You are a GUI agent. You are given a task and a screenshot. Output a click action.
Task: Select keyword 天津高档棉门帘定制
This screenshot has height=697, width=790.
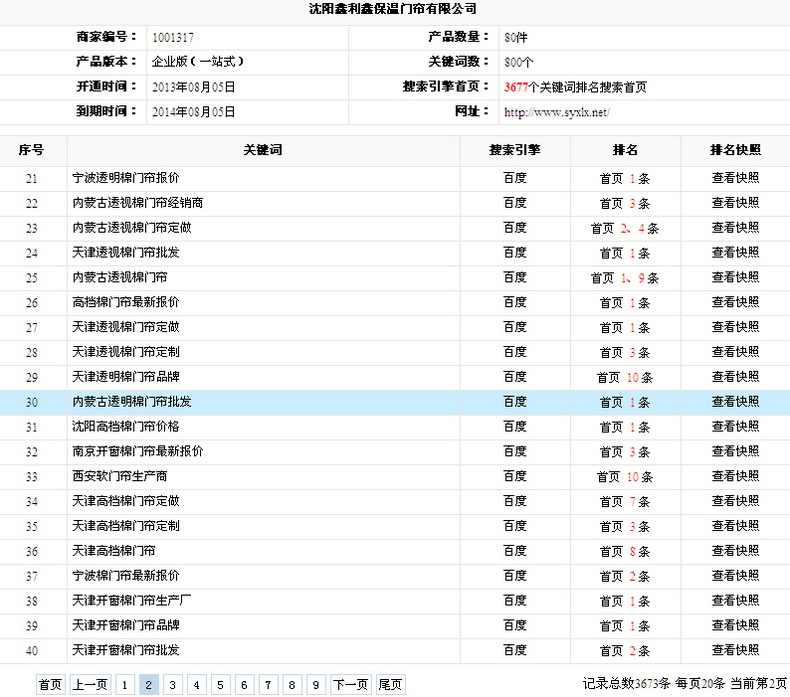tap(126, 526)
